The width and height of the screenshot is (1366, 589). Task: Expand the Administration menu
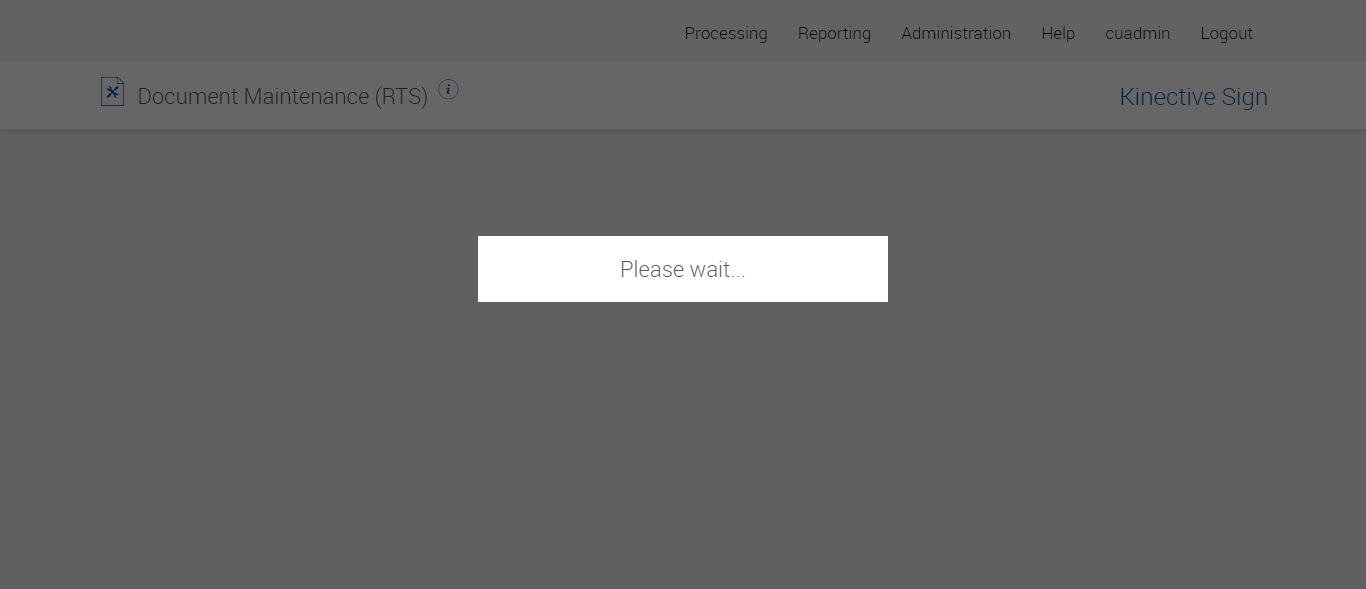point(956,33)
